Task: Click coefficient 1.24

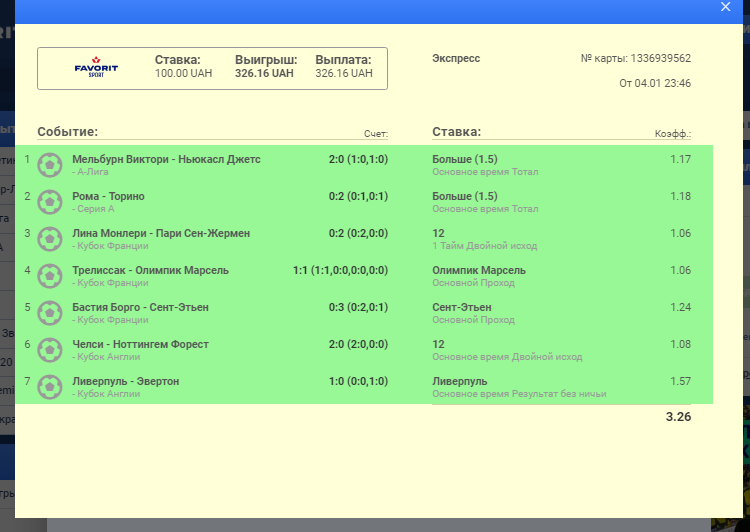Action: pos(680,307)
